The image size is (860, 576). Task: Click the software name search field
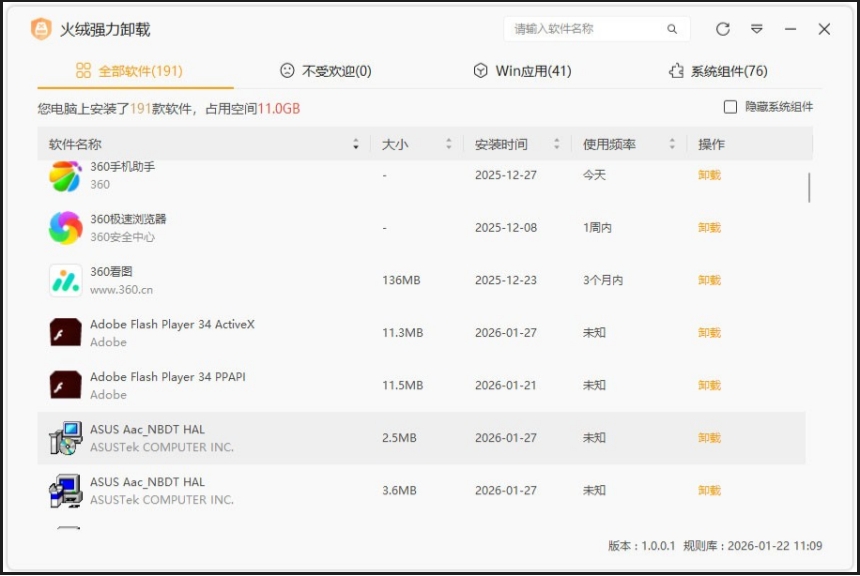tap(596, 29)
